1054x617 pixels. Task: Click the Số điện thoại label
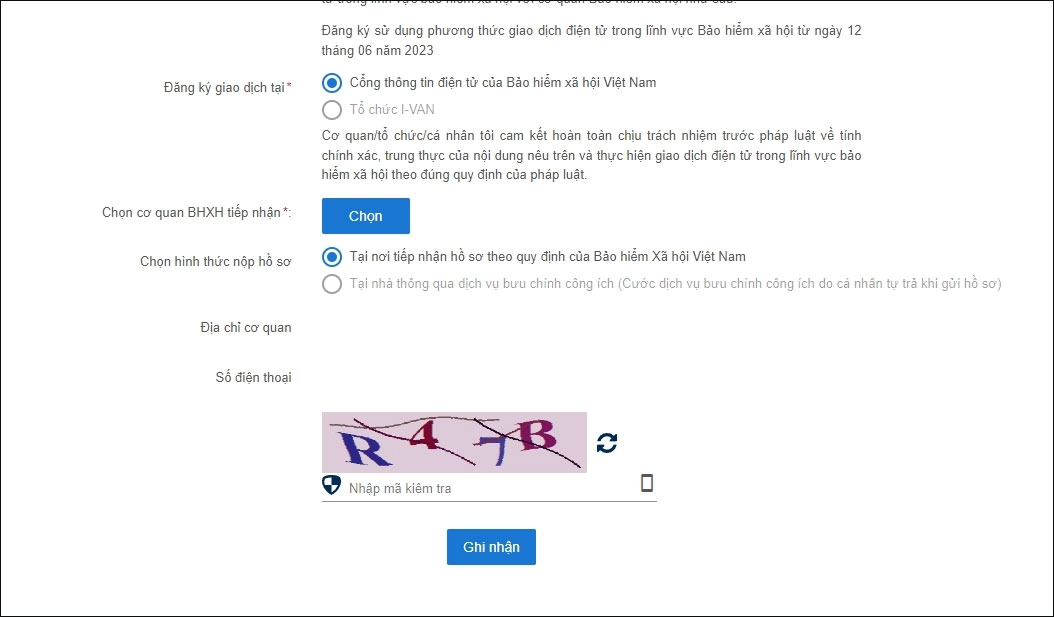(253, 377)
